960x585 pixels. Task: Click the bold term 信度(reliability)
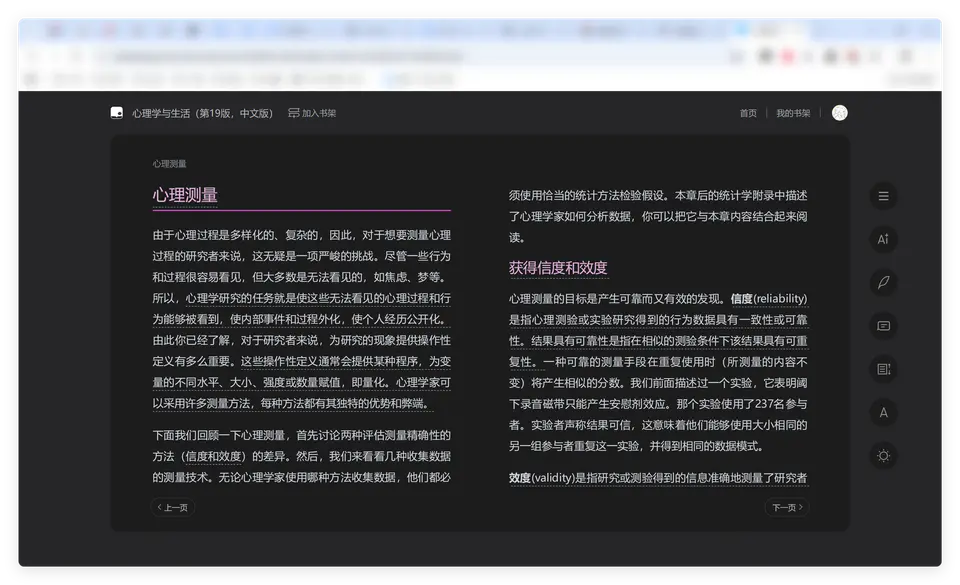(768, 299)
